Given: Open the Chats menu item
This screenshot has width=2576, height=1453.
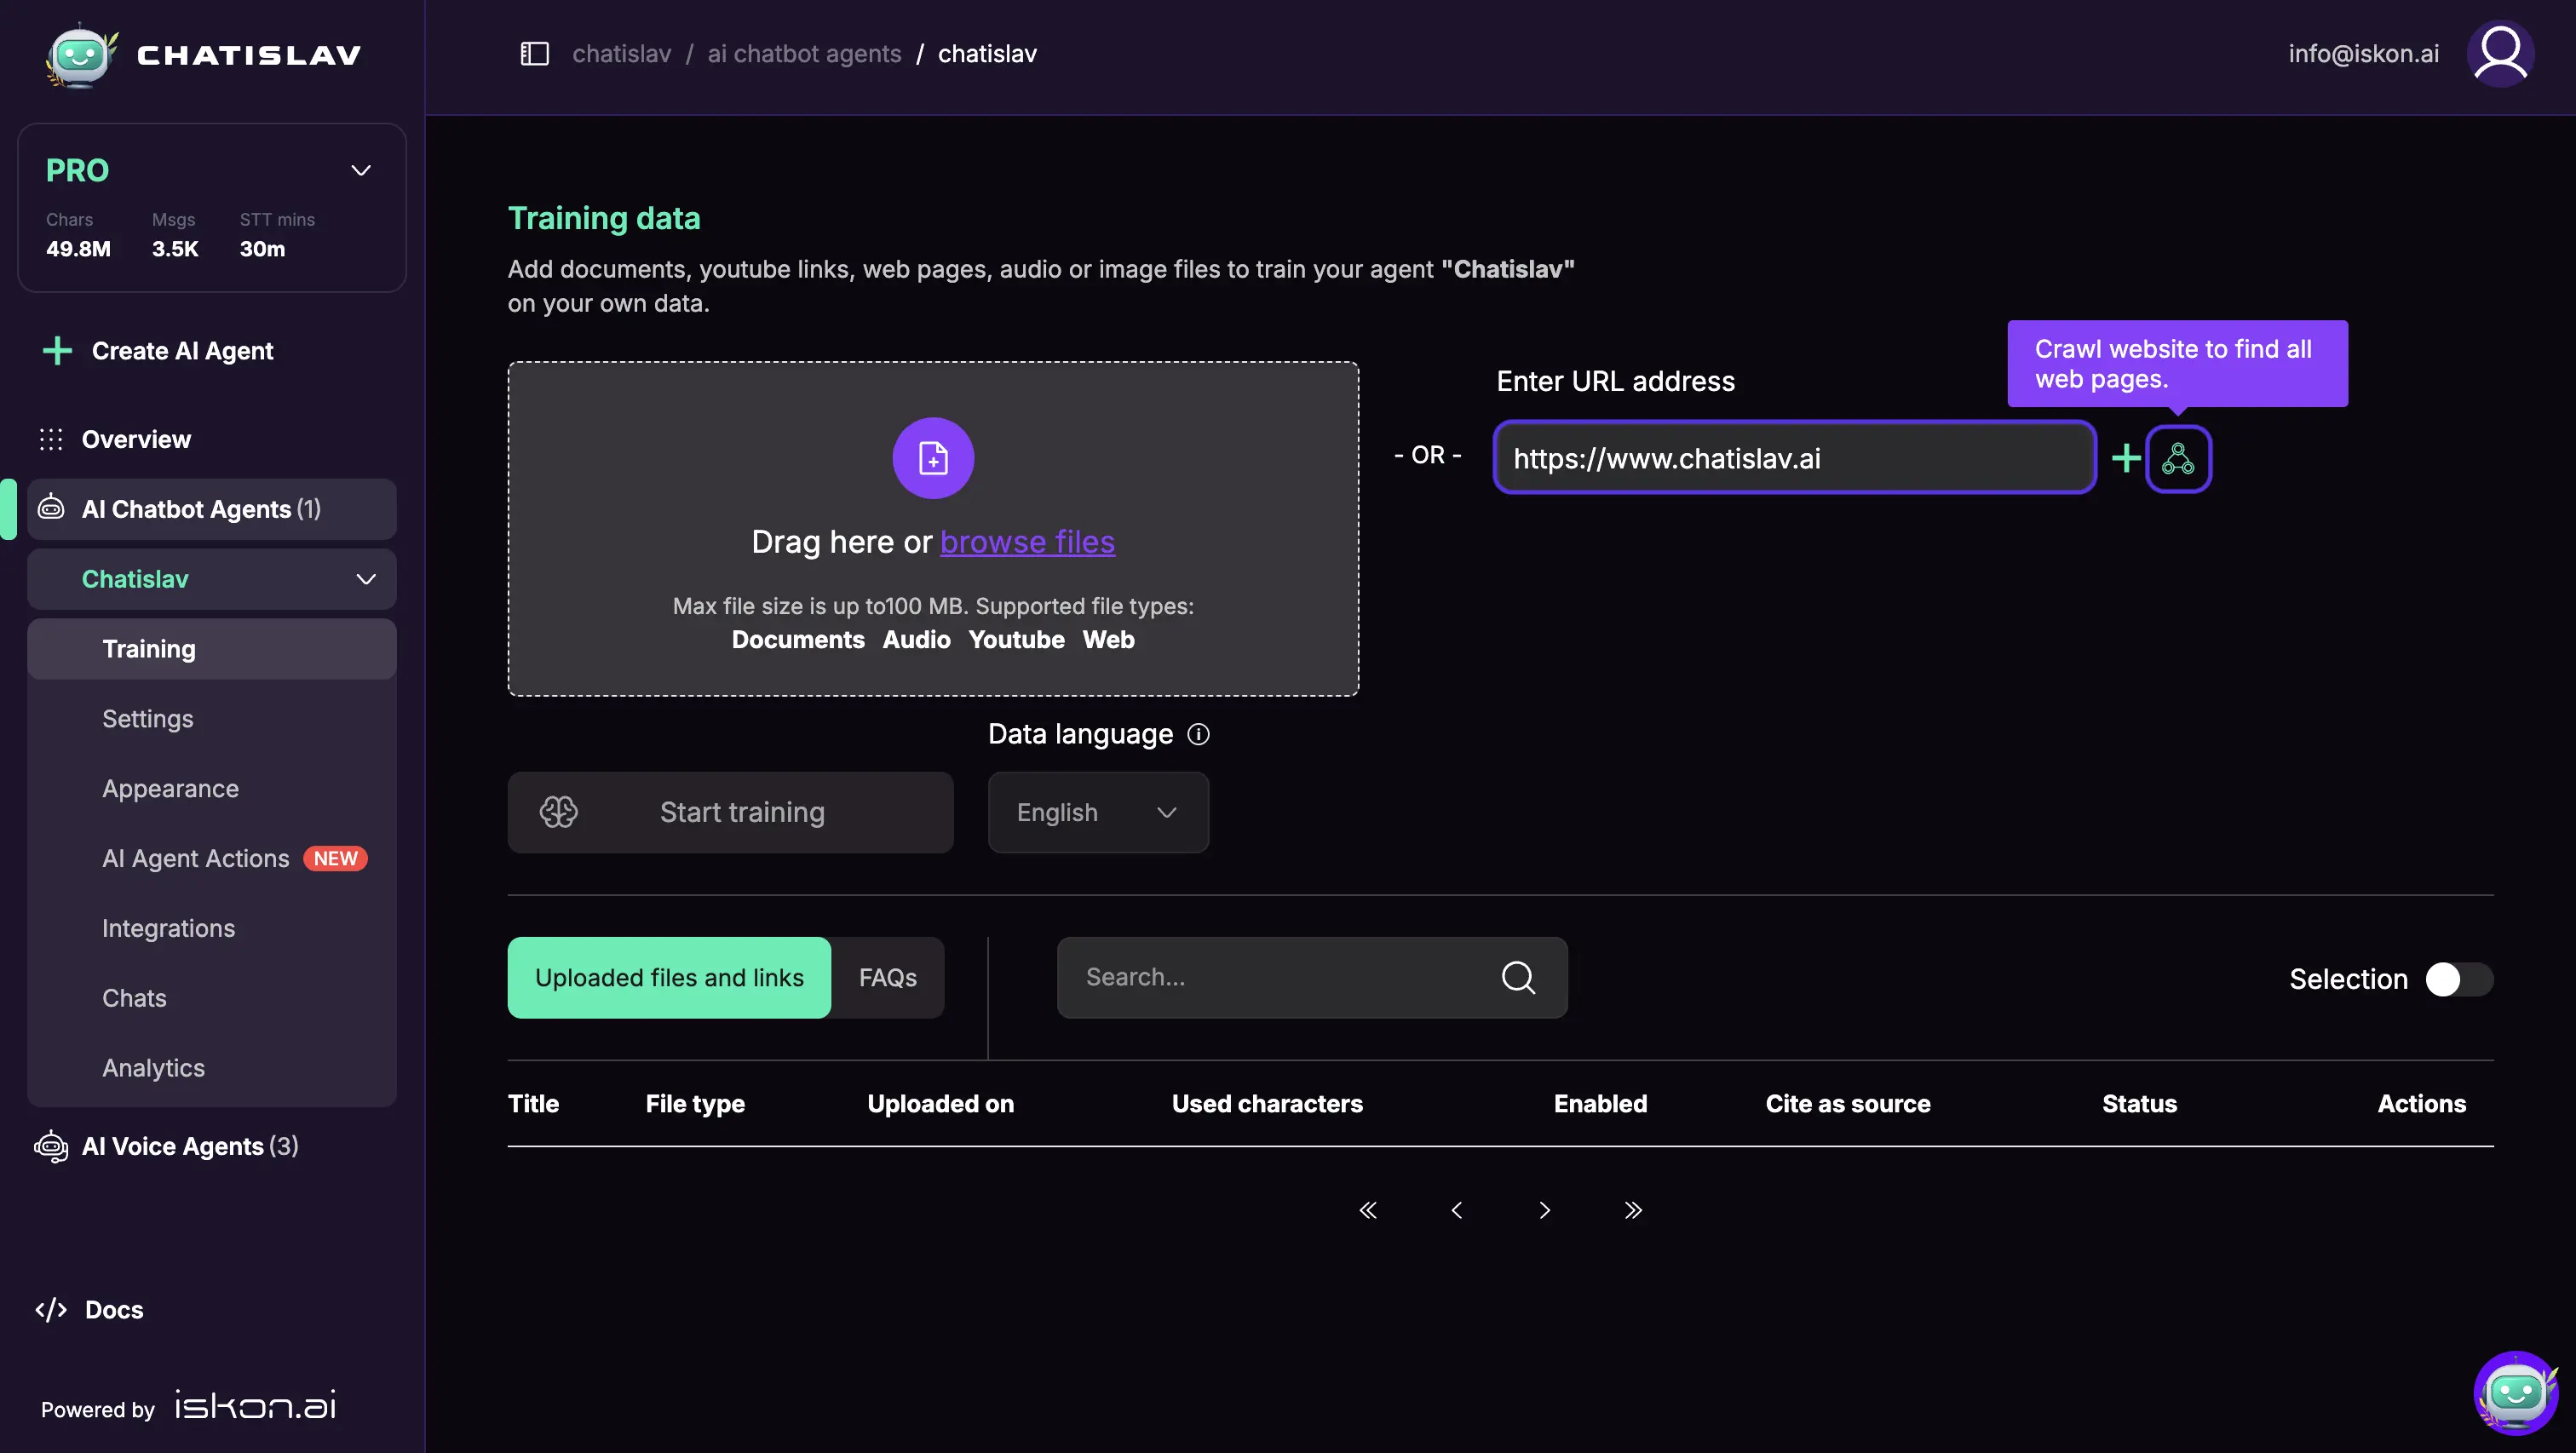Looking at the screenshot, I should pyautogui.click(x=212, y=999).
